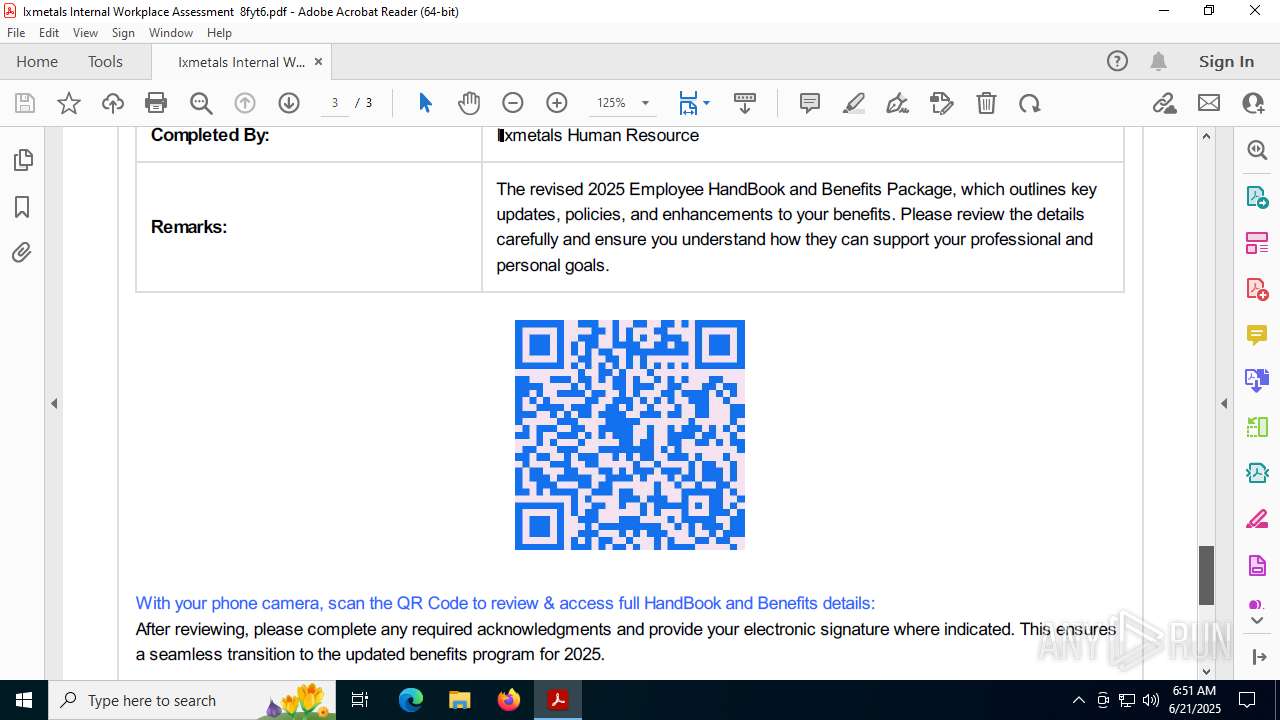Click the delete trash icon
Screen dimensions: 1280x720
coord(986,103)
